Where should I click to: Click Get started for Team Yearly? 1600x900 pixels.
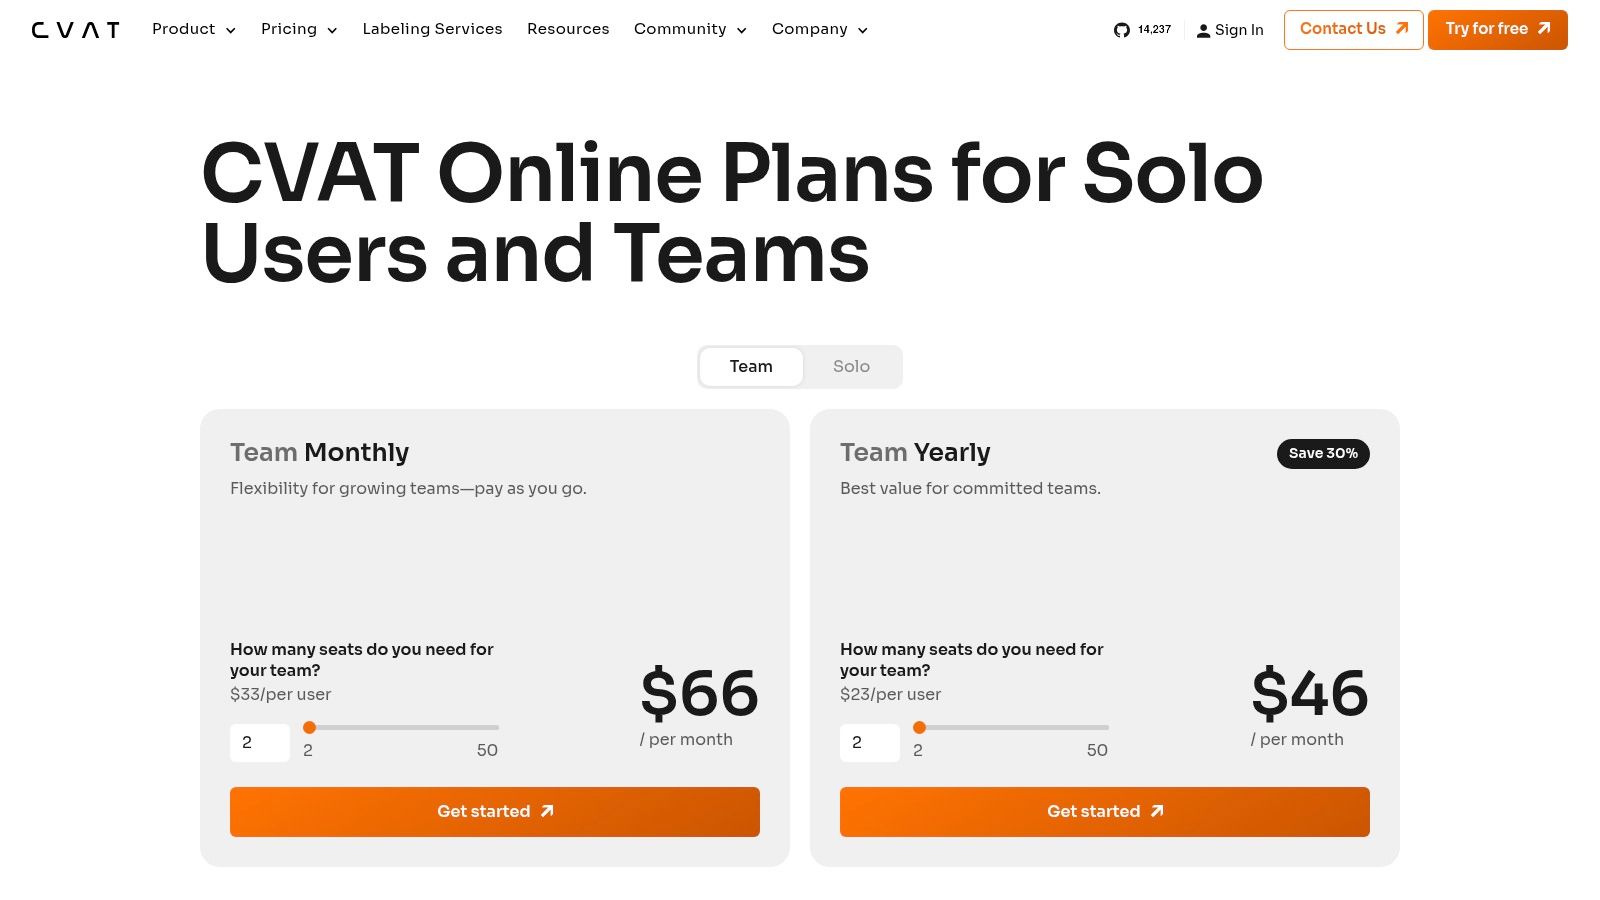pos(1105,812)
